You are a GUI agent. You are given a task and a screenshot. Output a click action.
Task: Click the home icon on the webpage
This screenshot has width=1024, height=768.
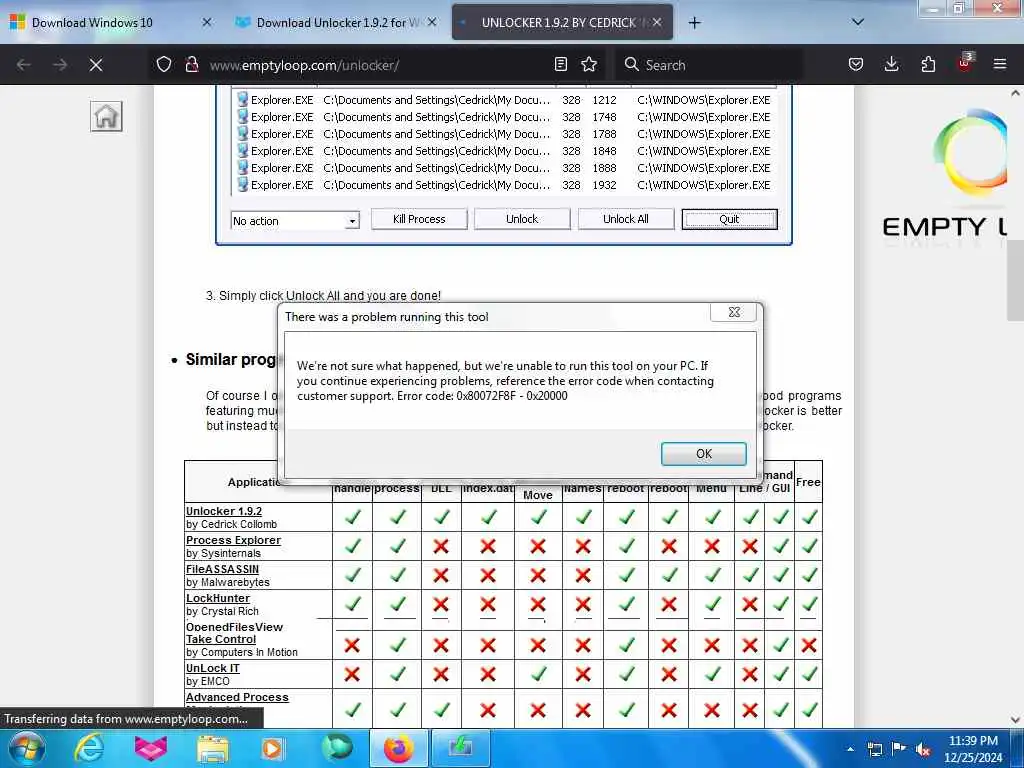106,116
